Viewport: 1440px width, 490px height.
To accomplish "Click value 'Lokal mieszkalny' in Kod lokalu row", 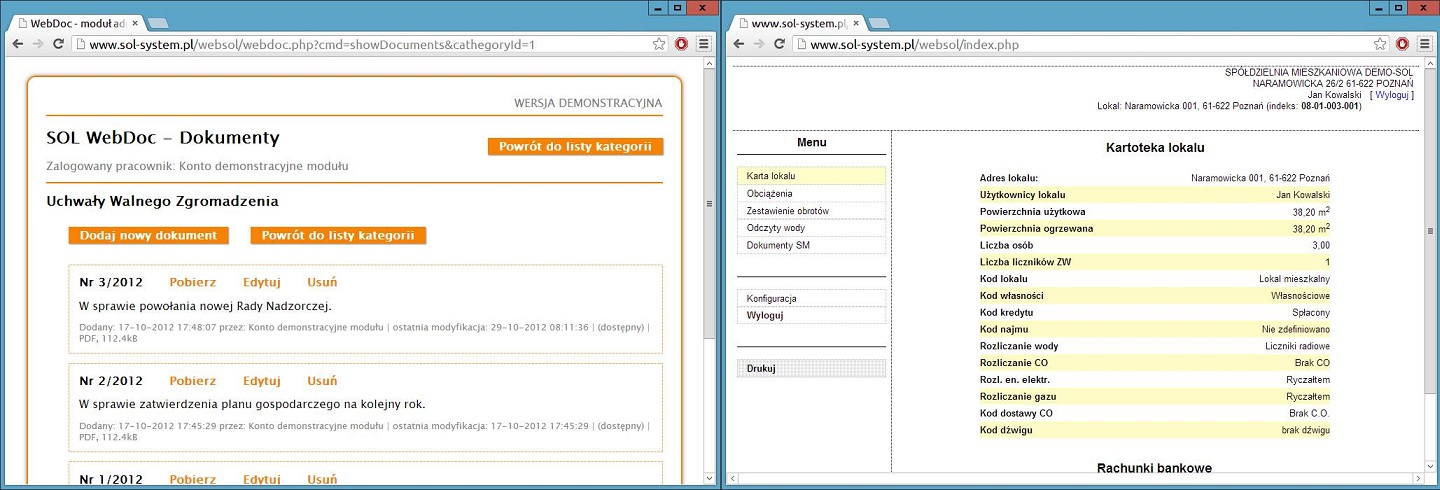I will coord(1294,278).
